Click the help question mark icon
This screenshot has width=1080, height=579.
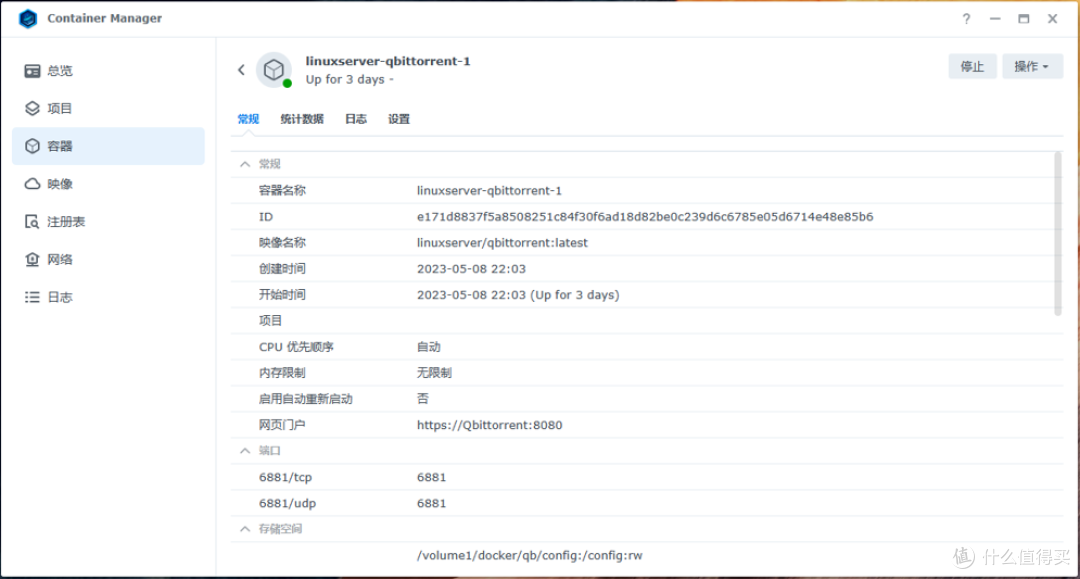(x=966, y=18)
